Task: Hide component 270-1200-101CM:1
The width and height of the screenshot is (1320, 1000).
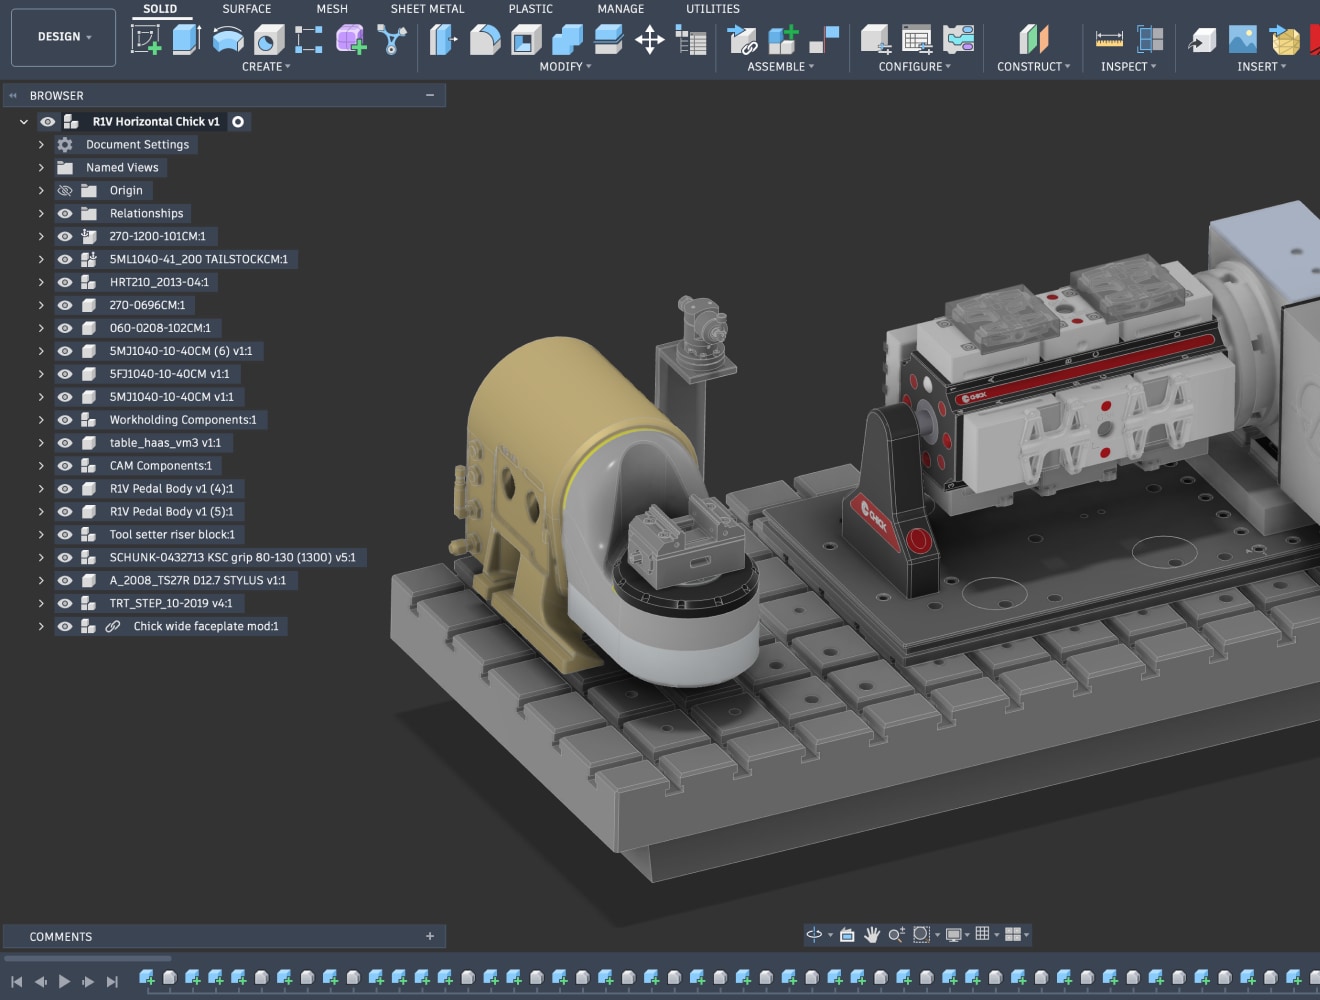Action: (65, 236)
